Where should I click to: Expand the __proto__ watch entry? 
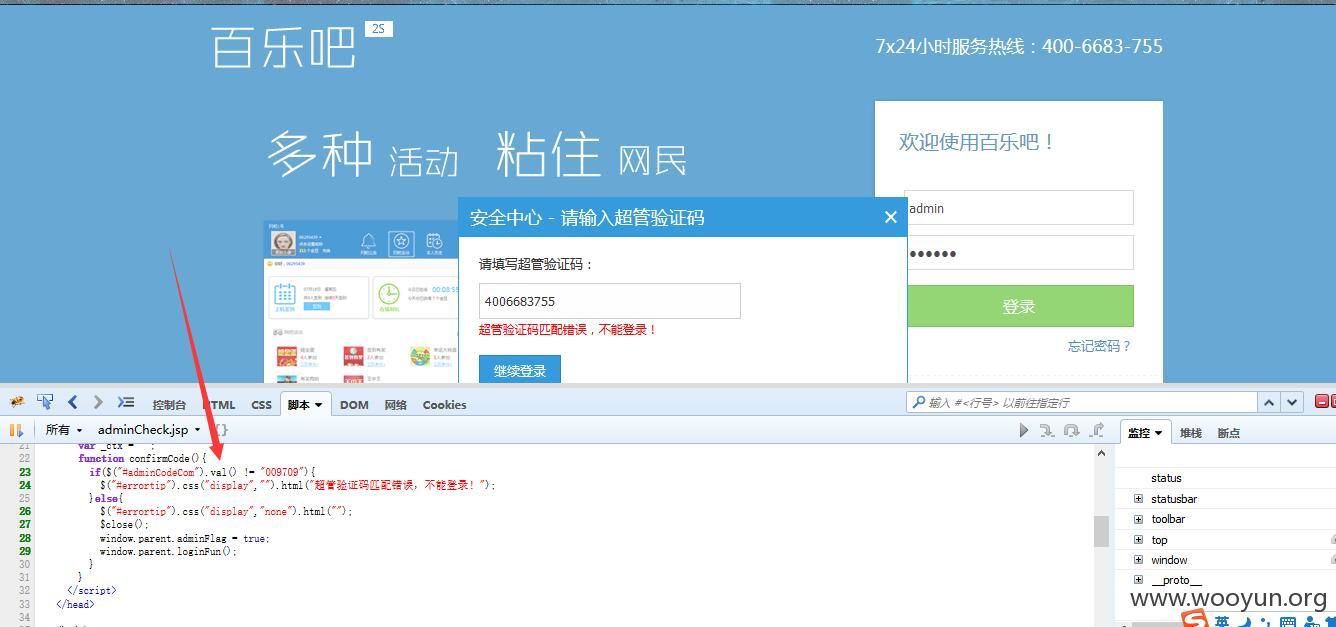coord(1138,580)
